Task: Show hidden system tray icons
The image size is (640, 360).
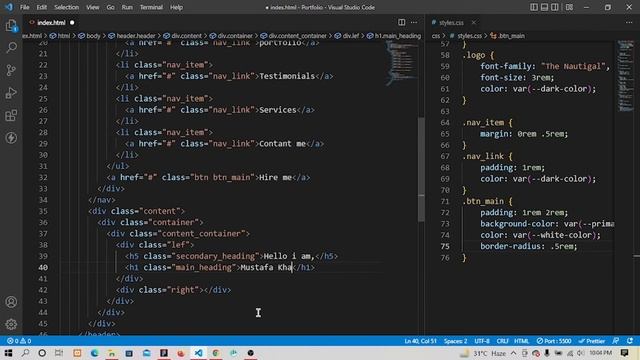Action: (x=513, y=353)
